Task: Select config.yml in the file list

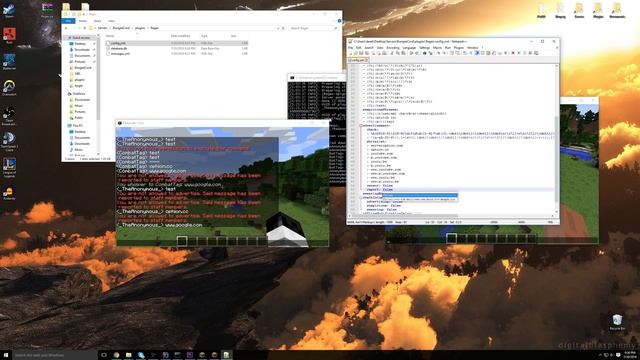Action: click(x=118, y=43)
